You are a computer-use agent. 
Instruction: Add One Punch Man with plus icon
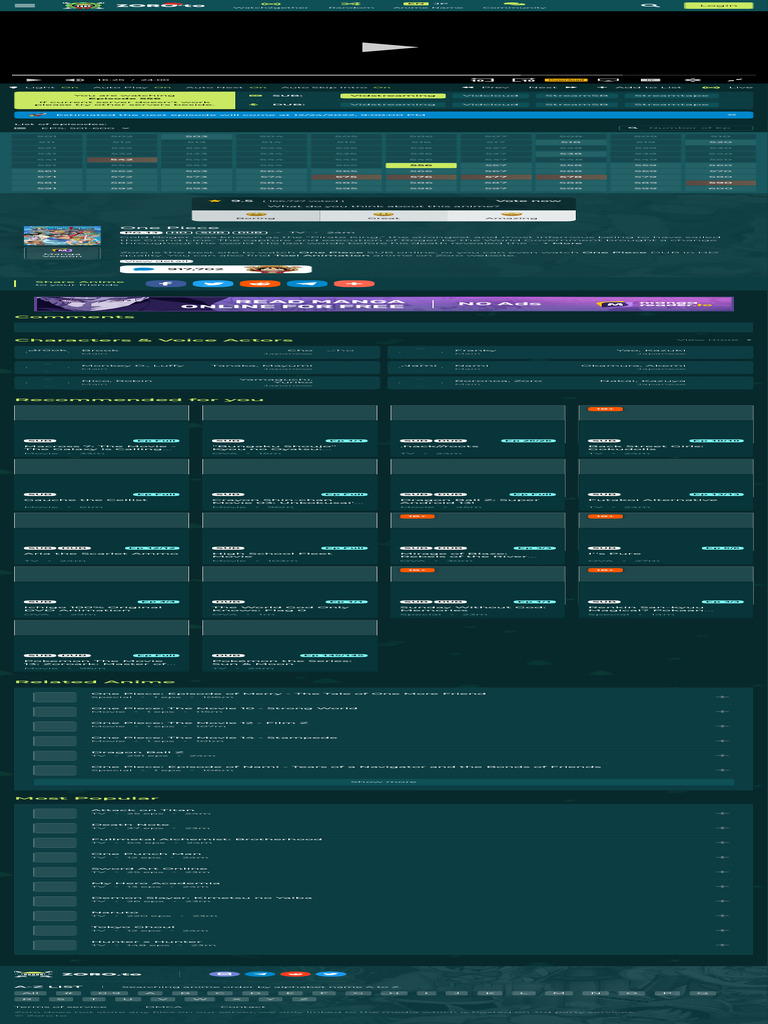tap(722, 857)
